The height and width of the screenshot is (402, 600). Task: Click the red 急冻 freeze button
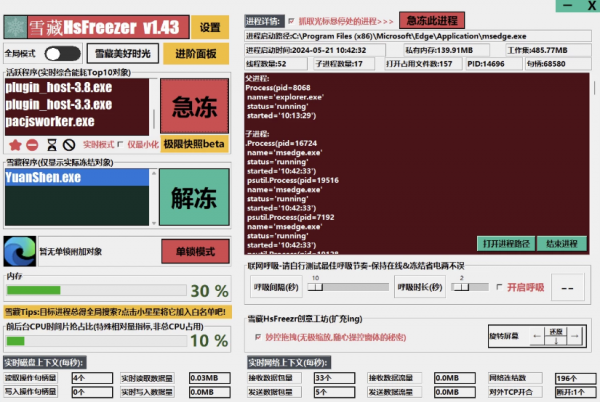194,106
